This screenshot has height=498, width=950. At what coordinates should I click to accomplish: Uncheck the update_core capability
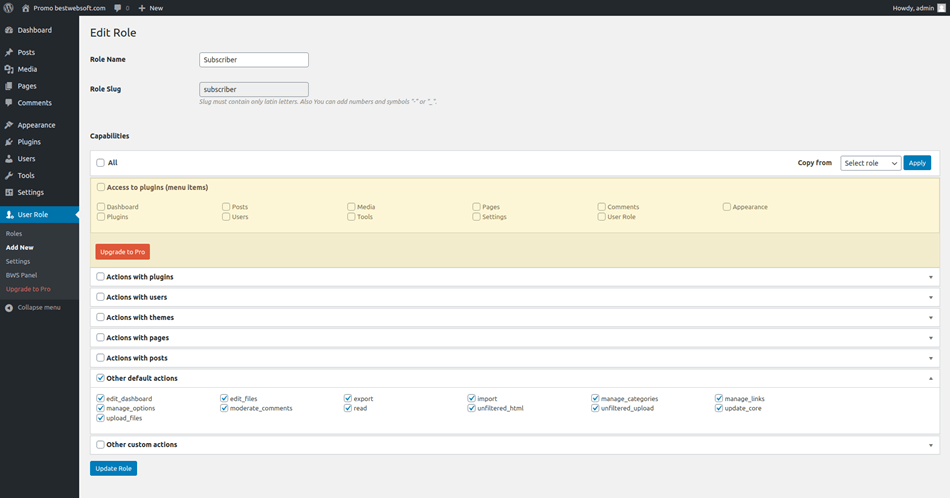tap(719, 408)
